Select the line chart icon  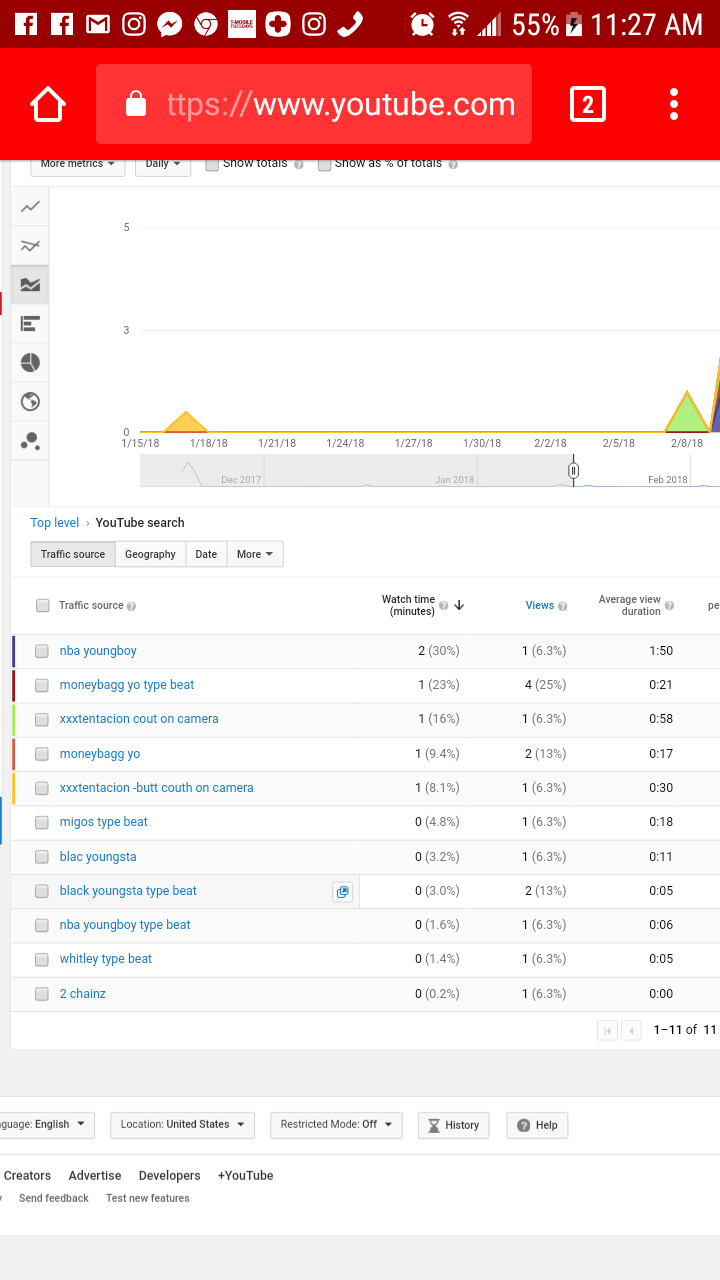pos(30,207)
